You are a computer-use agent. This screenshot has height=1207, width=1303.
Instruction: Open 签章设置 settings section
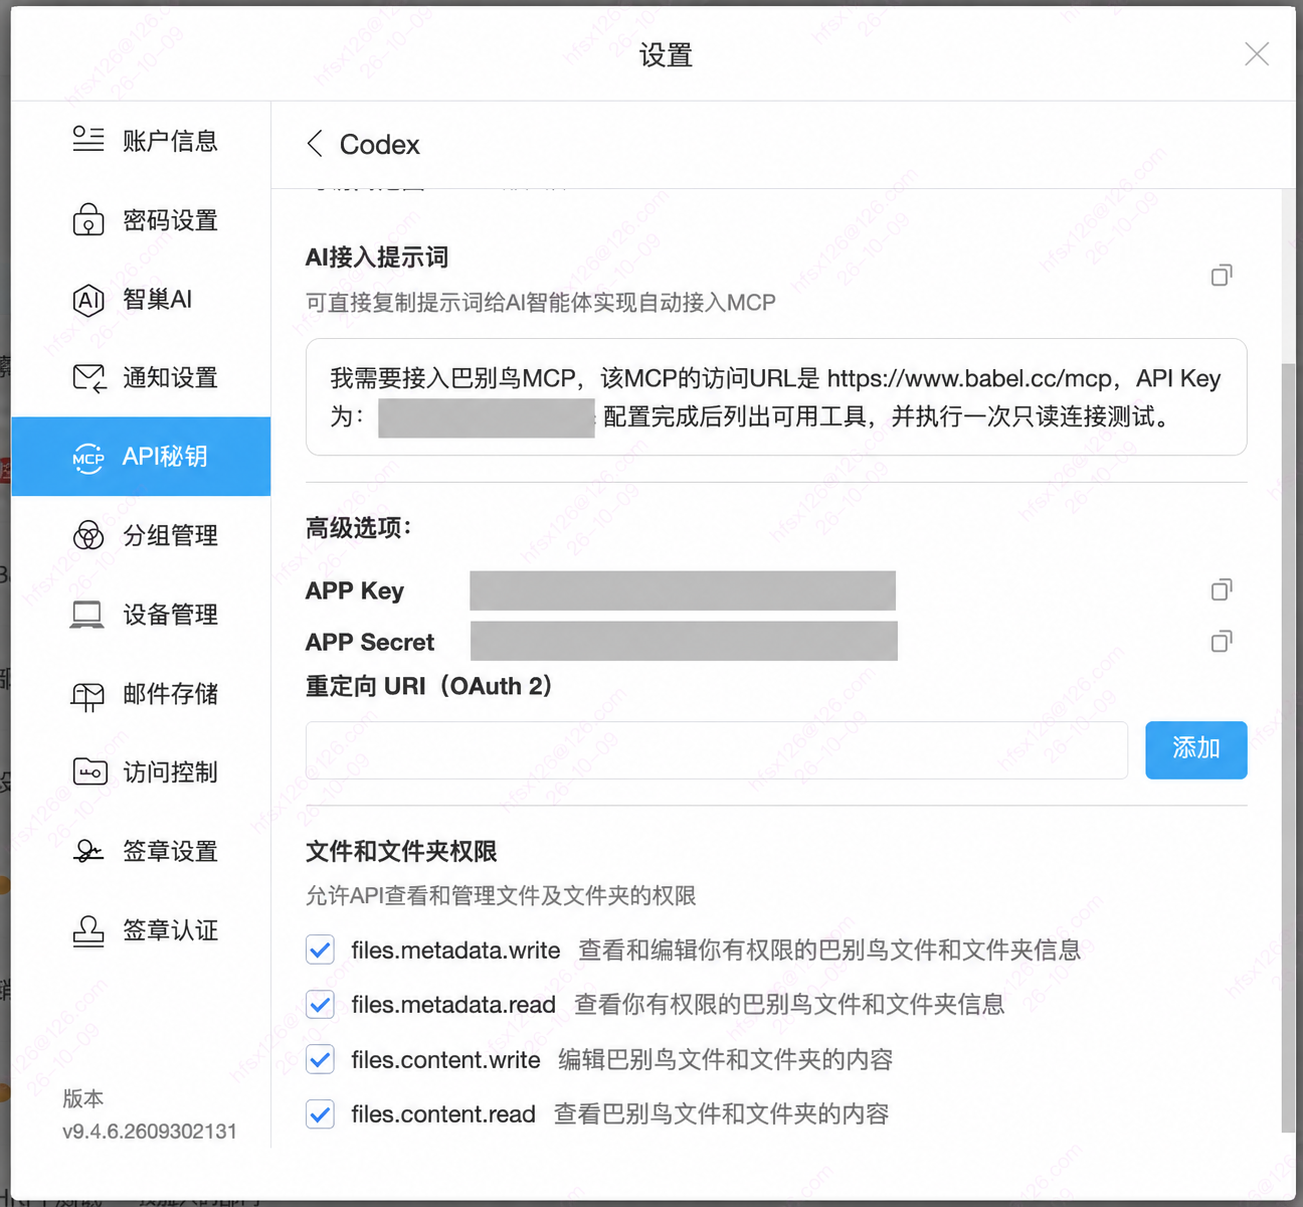pyautogui.click(x=141, y=851)
